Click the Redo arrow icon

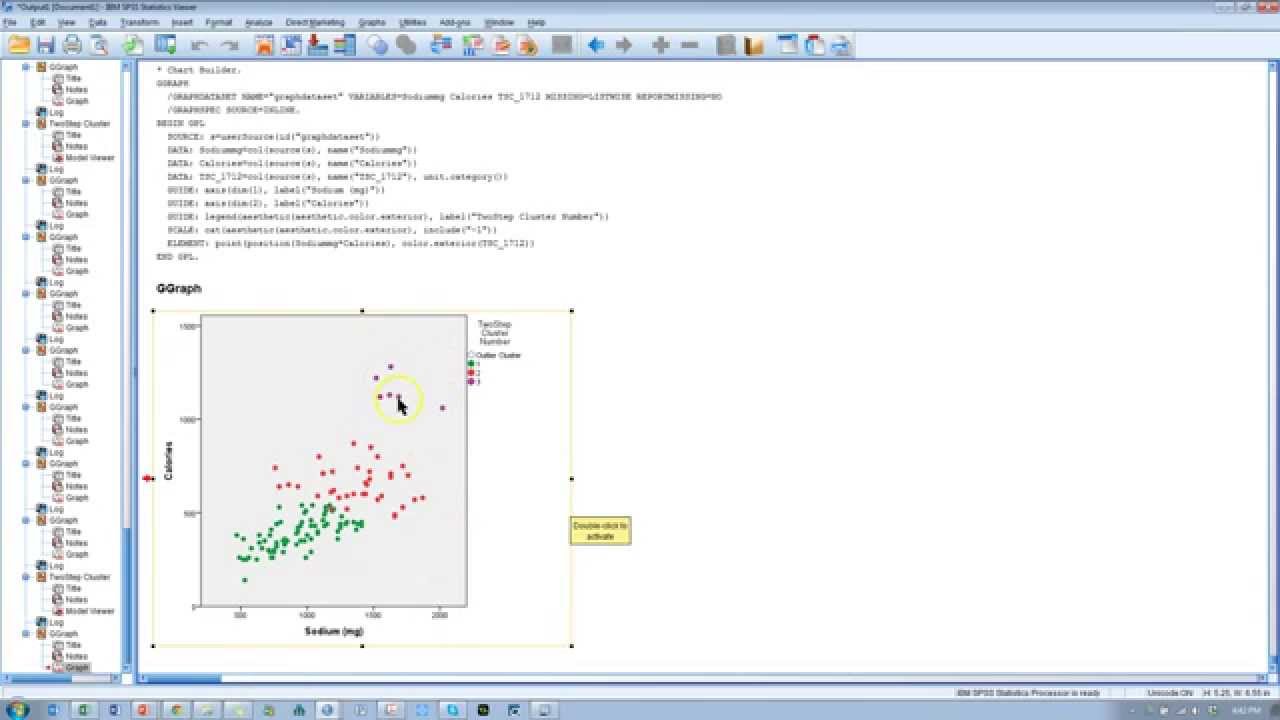click(x=230, y=45)
